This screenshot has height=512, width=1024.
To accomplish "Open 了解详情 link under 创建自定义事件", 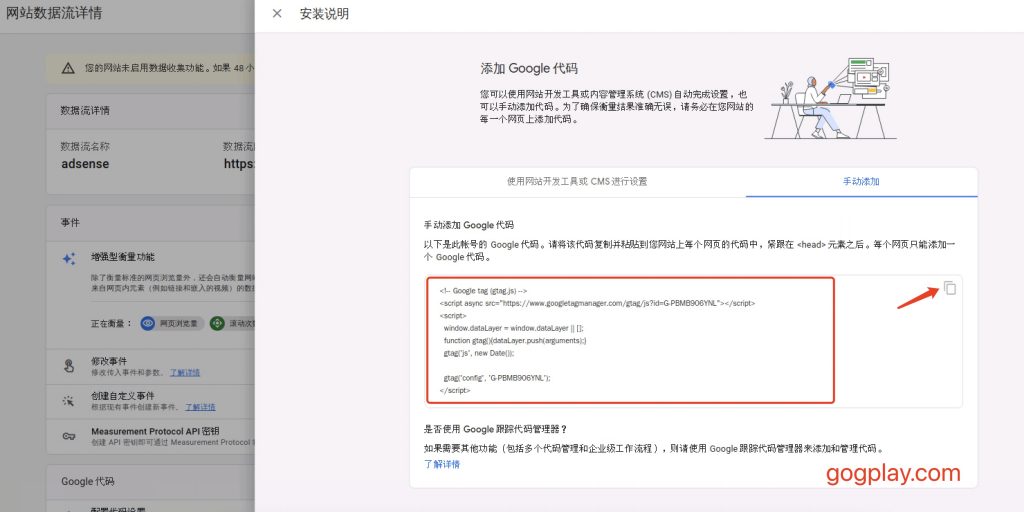I will (200, 407).
